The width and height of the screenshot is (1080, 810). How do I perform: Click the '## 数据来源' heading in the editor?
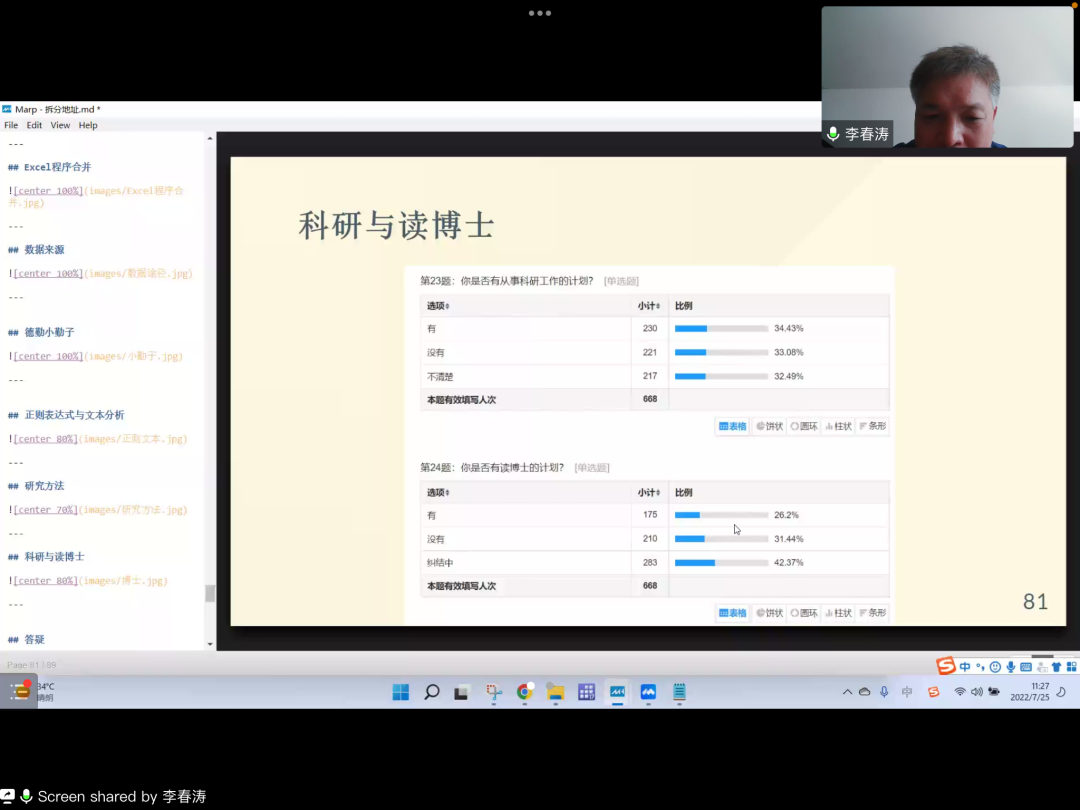[x=36, y=250]
